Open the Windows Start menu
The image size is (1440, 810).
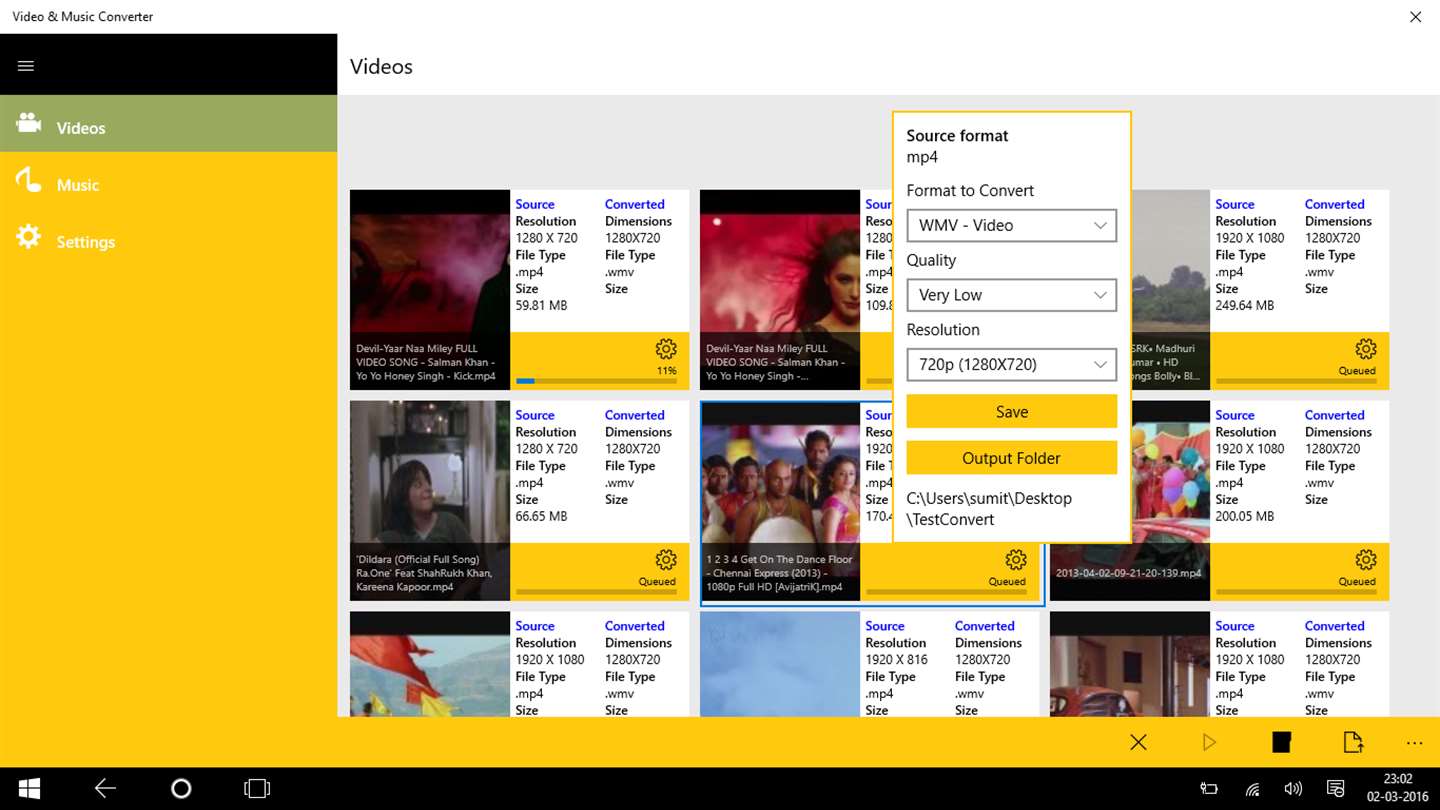click(x=29, y=789)
